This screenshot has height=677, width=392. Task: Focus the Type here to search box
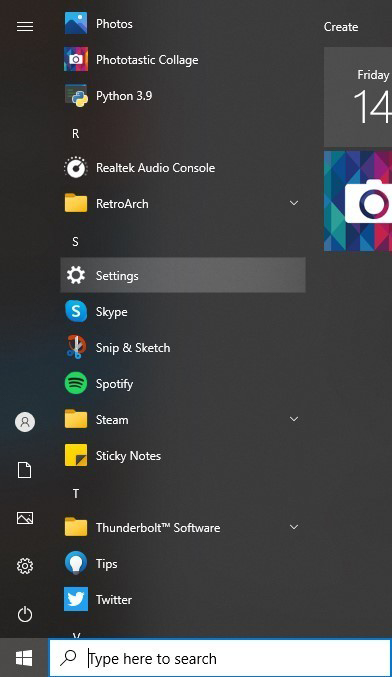[x=220, y=658]
